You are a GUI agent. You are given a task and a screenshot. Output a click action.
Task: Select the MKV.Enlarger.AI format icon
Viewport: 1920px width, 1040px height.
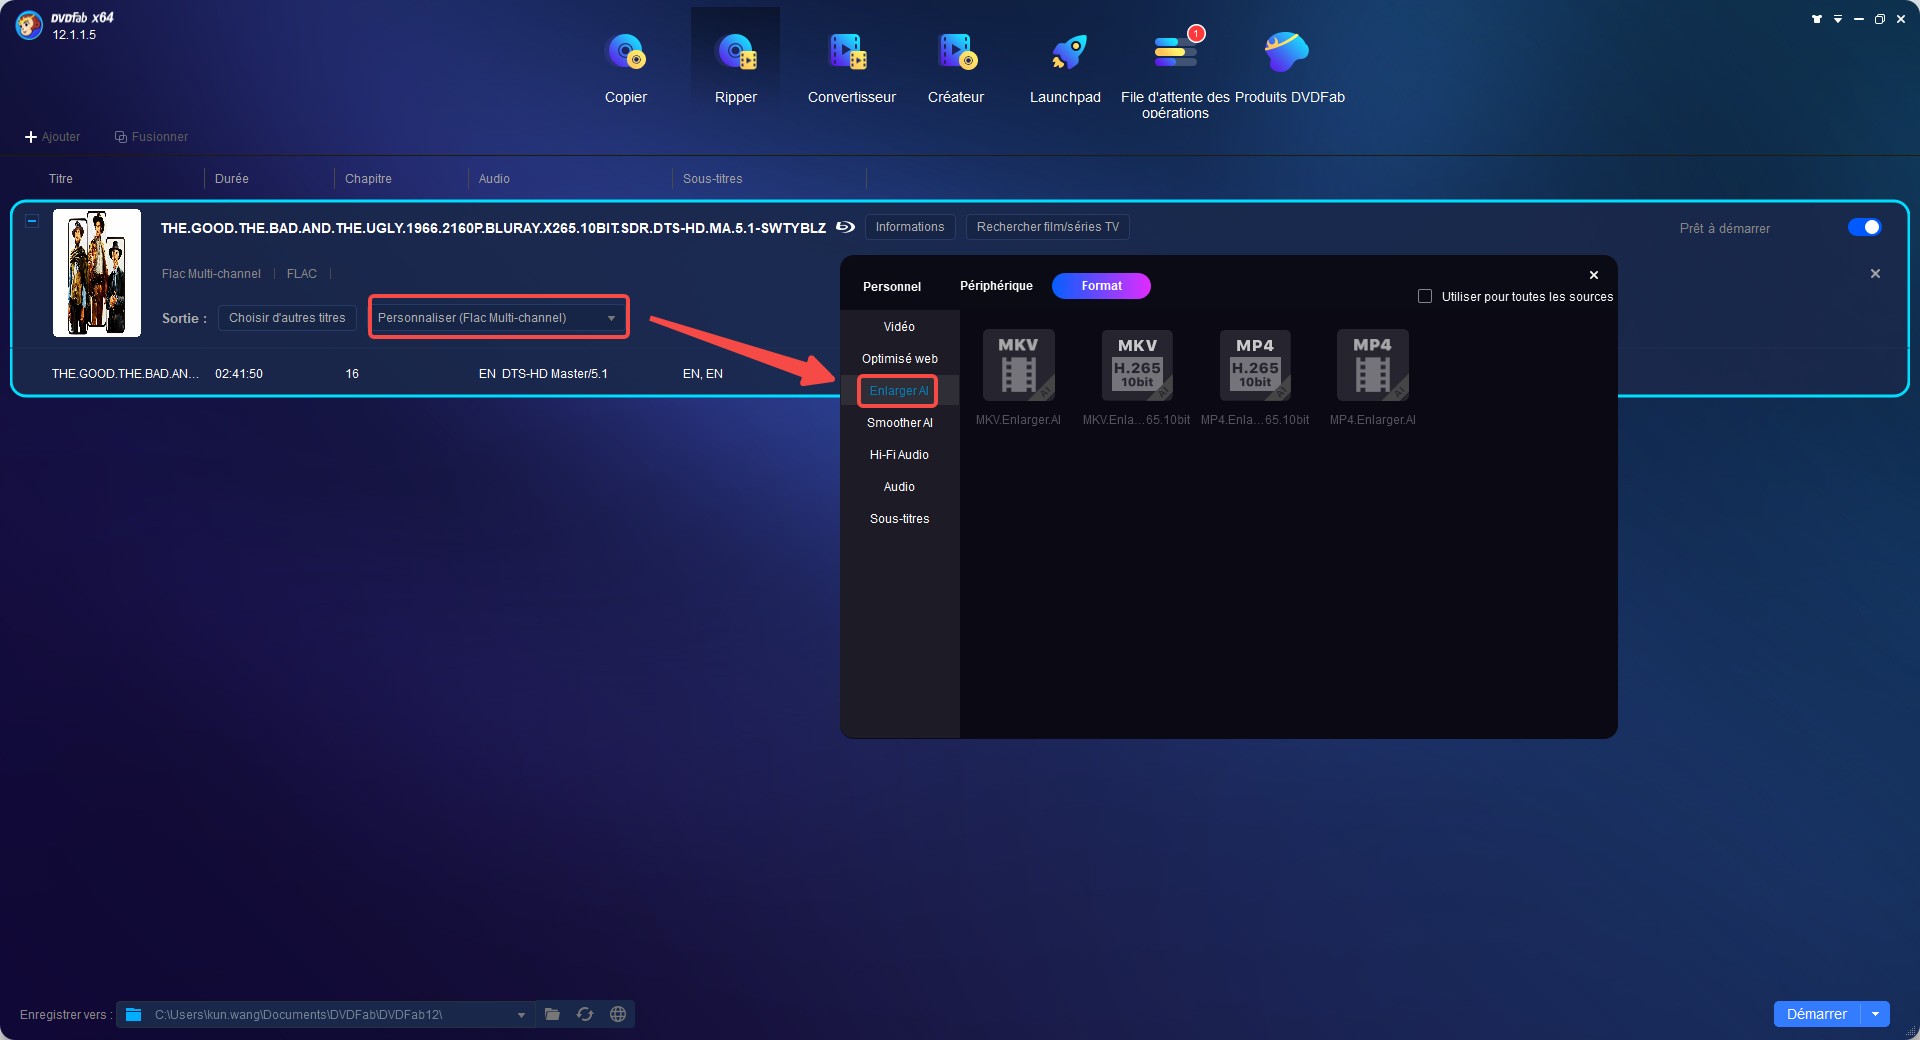pos(1018,365)
